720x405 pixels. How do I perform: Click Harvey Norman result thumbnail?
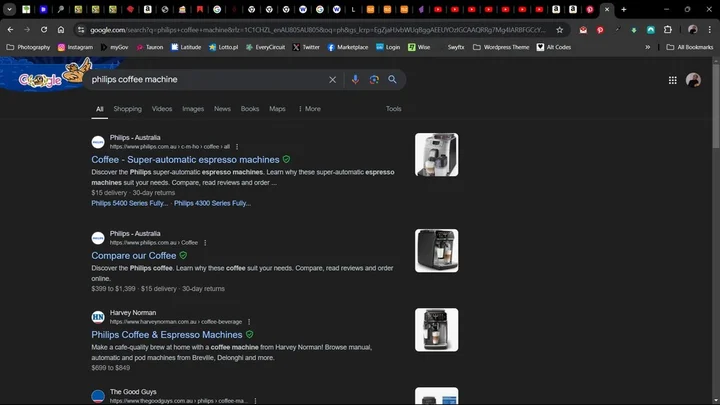tap(436, 330)
